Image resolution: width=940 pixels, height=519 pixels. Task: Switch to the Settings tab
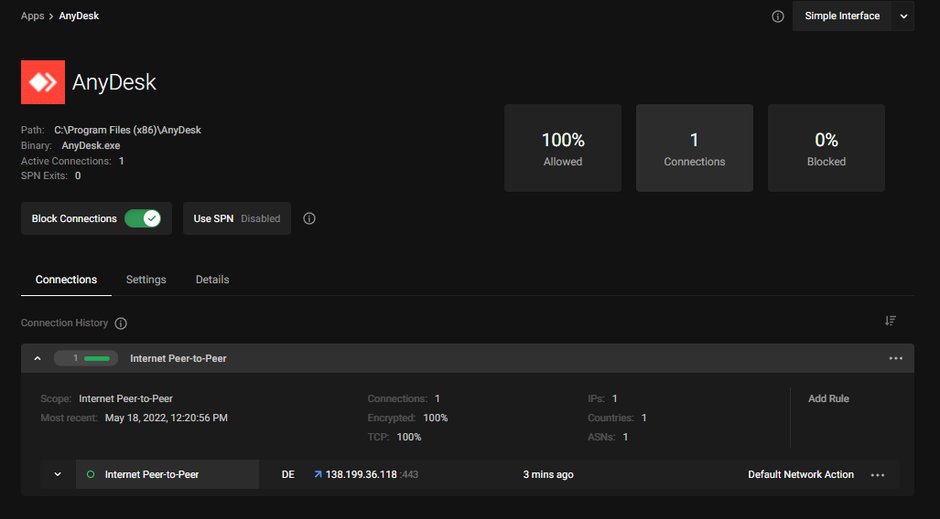(146, 279)
